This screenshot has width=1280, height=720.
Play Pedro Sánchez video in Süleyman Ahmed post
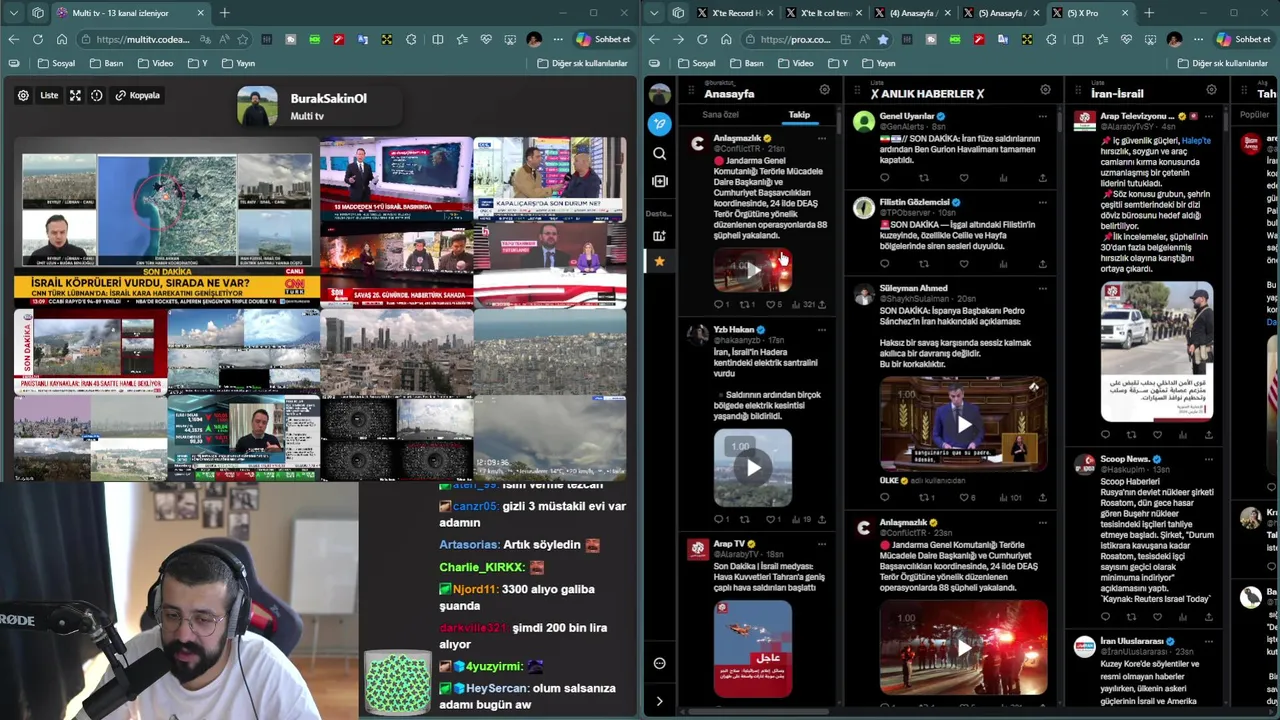tap(963, 424)
